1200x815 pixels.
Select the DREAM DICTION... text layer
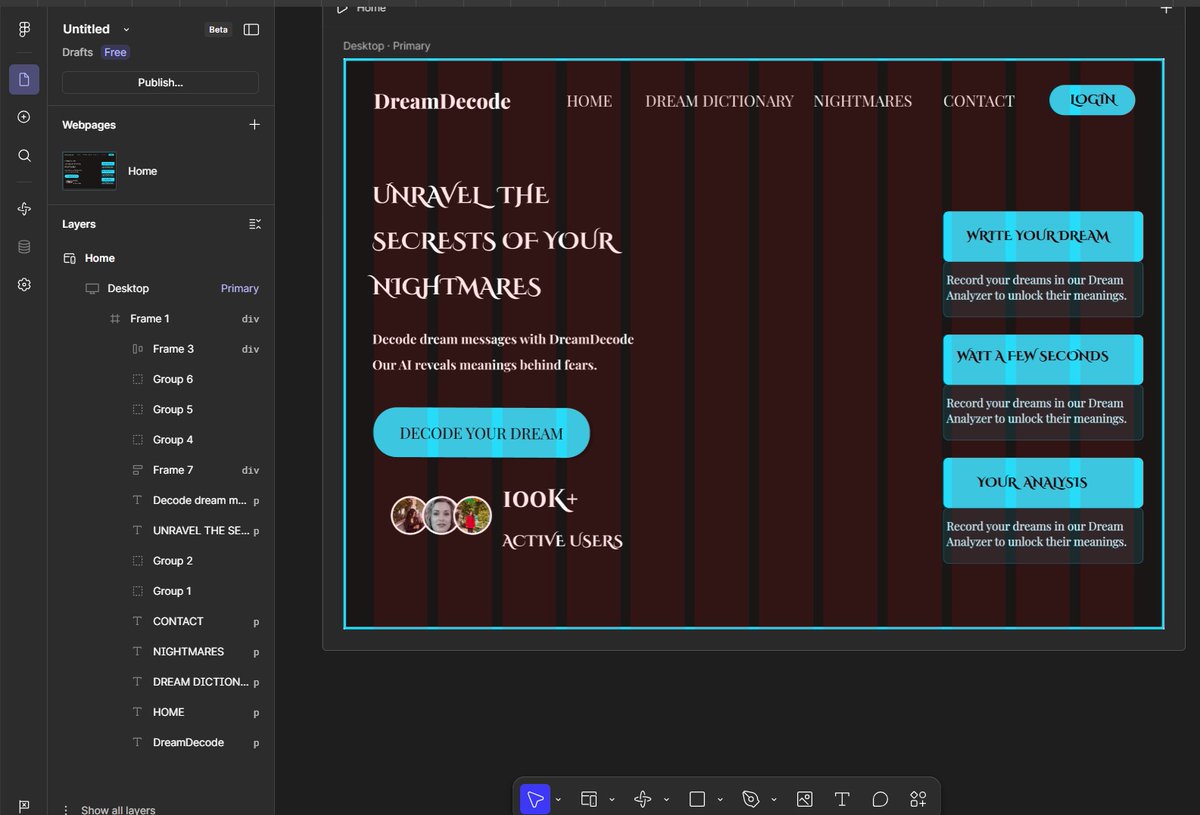tap(160, 681)
